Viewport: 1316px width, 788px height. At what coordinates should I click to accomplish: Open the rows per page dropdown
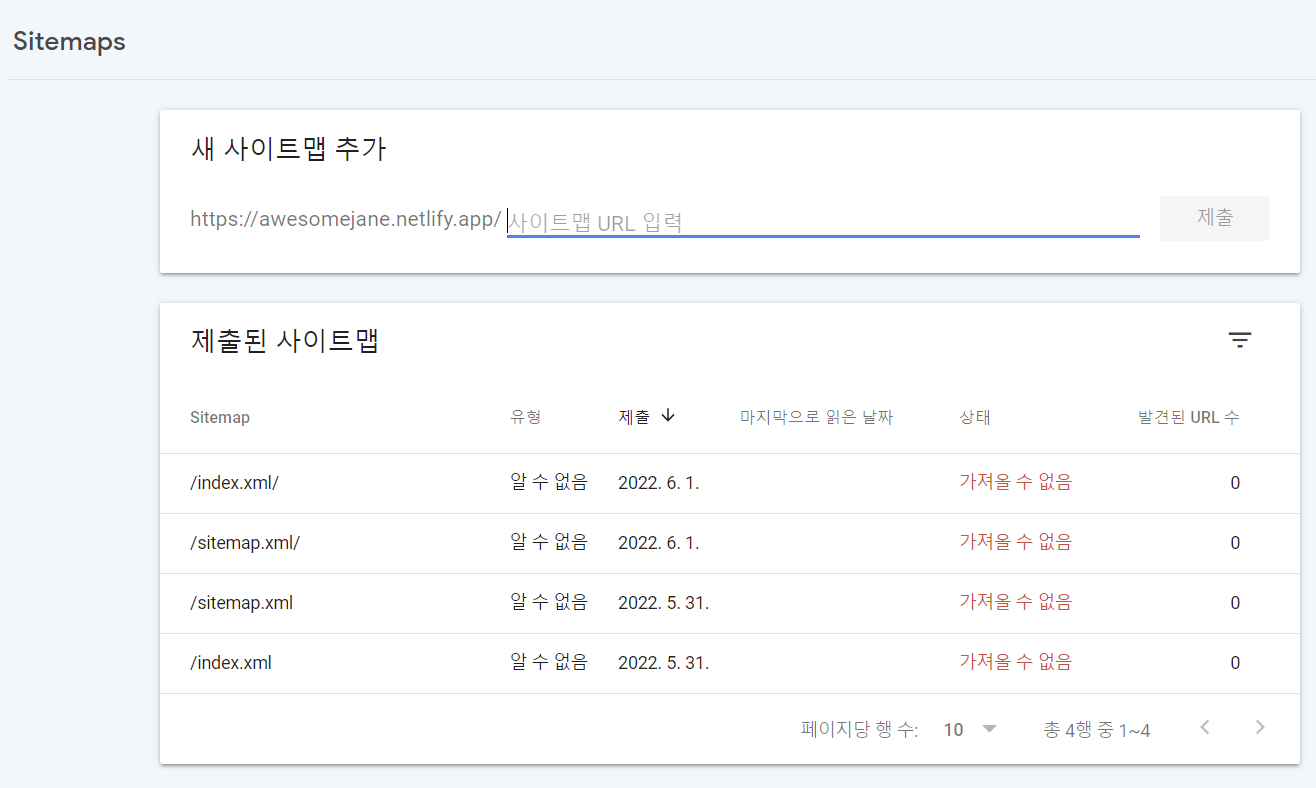(x=971, y=729)
